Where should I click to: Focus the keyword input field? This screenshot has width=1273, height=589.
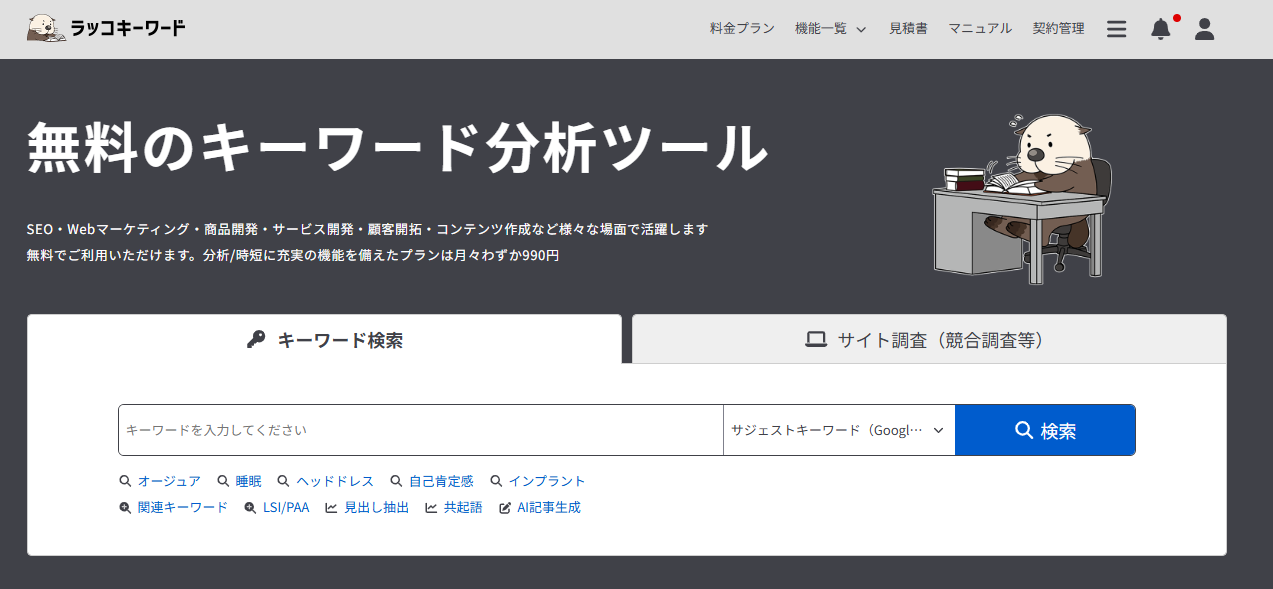420,430
